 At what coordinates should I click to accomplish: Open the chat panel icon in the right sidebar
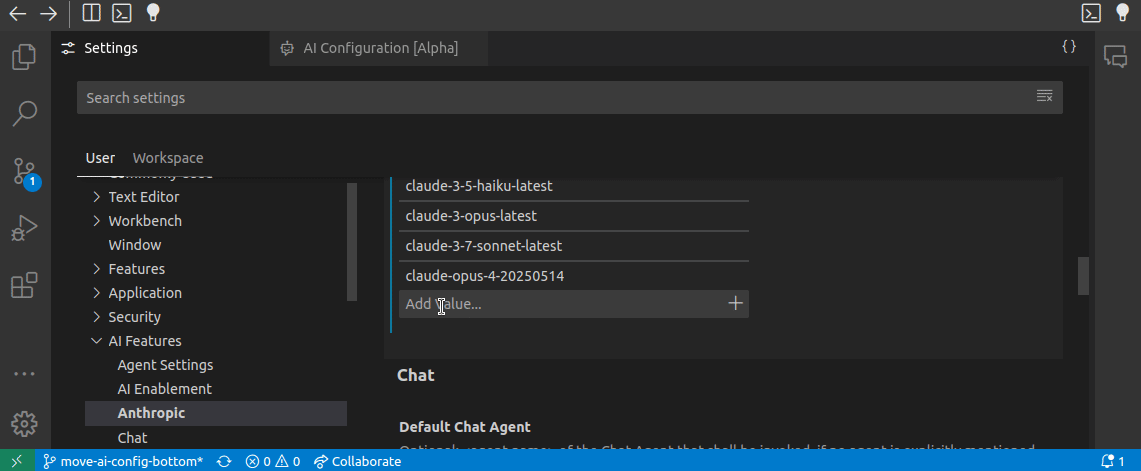point(1115,57)
